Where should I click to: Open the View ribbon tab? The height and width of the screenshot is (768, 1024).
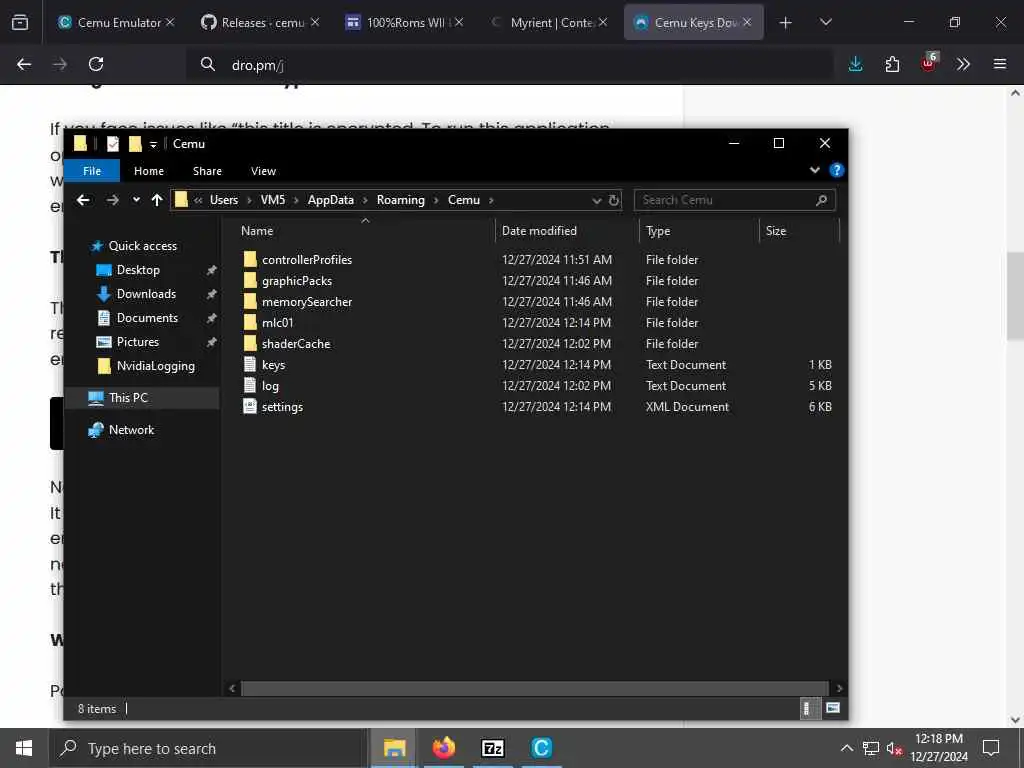click(263, 171)
